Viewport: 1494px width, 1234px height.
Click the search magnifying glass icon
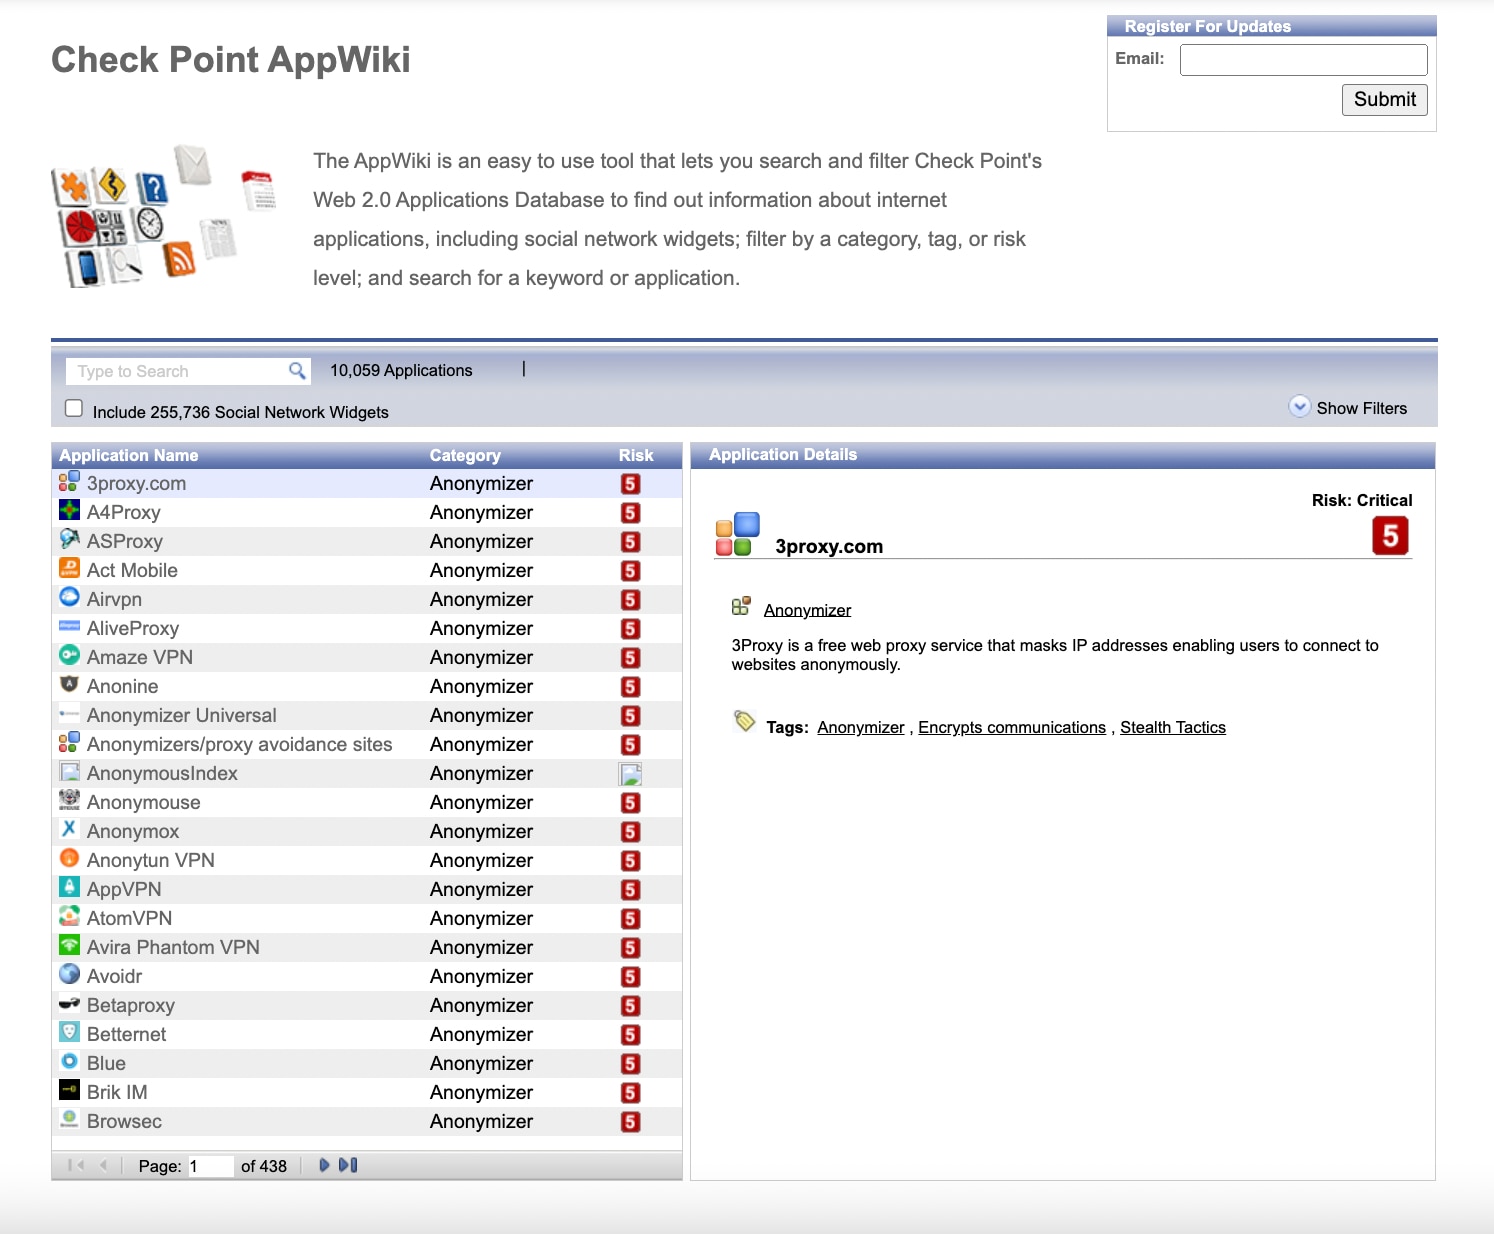297,370
